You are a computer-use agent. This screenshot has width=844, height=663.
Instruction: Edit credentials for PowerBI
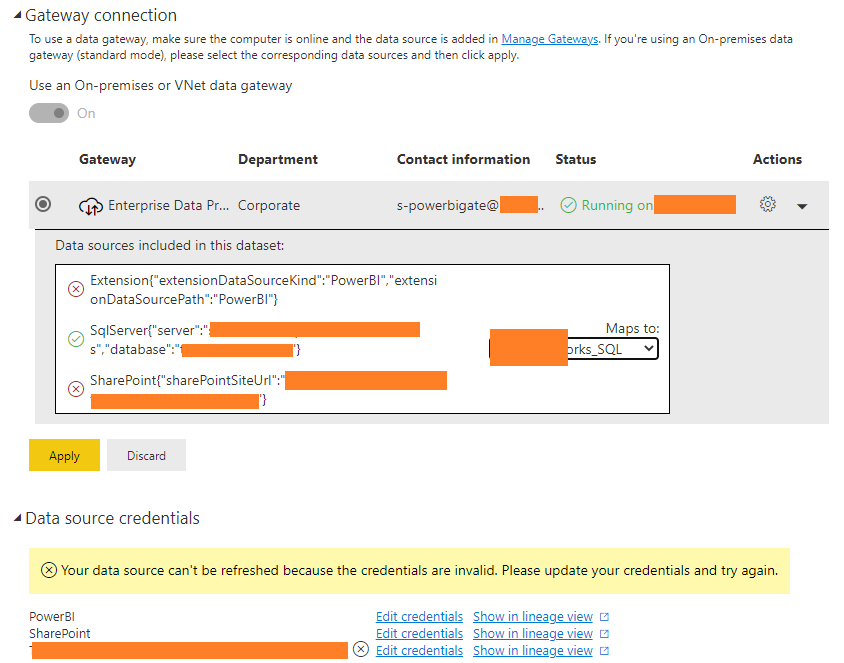(x=419, y=617)
